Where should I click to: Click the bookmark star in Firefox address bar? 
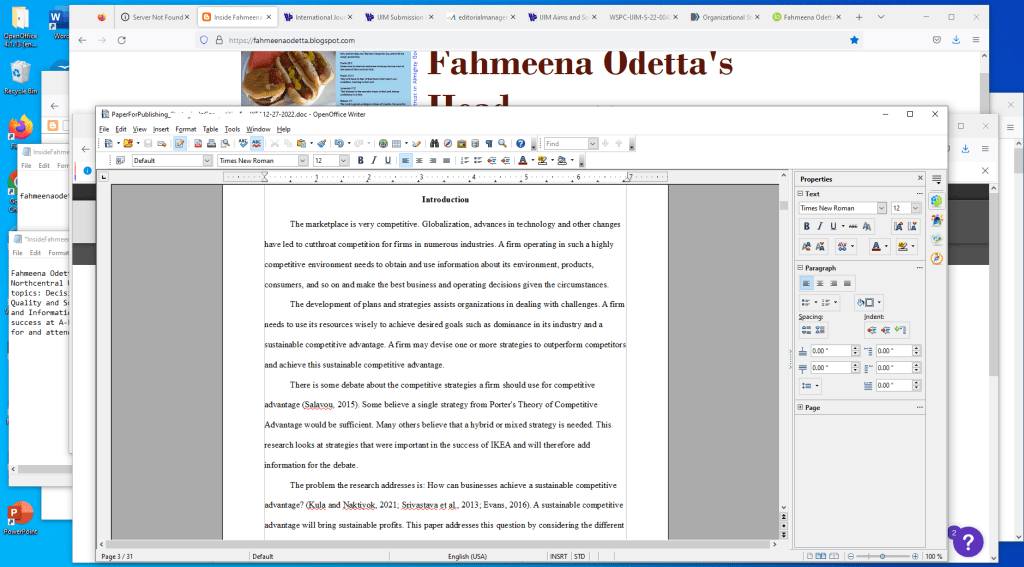point(854,40)
